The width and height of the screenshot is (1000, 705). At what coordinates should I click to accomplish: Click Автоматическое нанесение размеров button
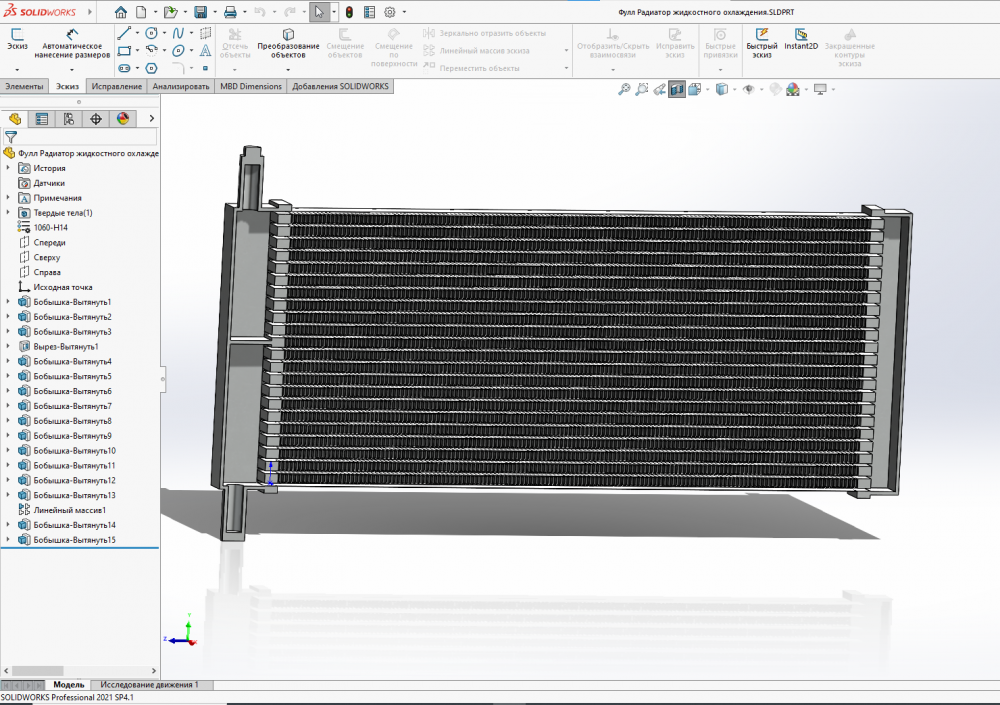[x=71, y=40]
